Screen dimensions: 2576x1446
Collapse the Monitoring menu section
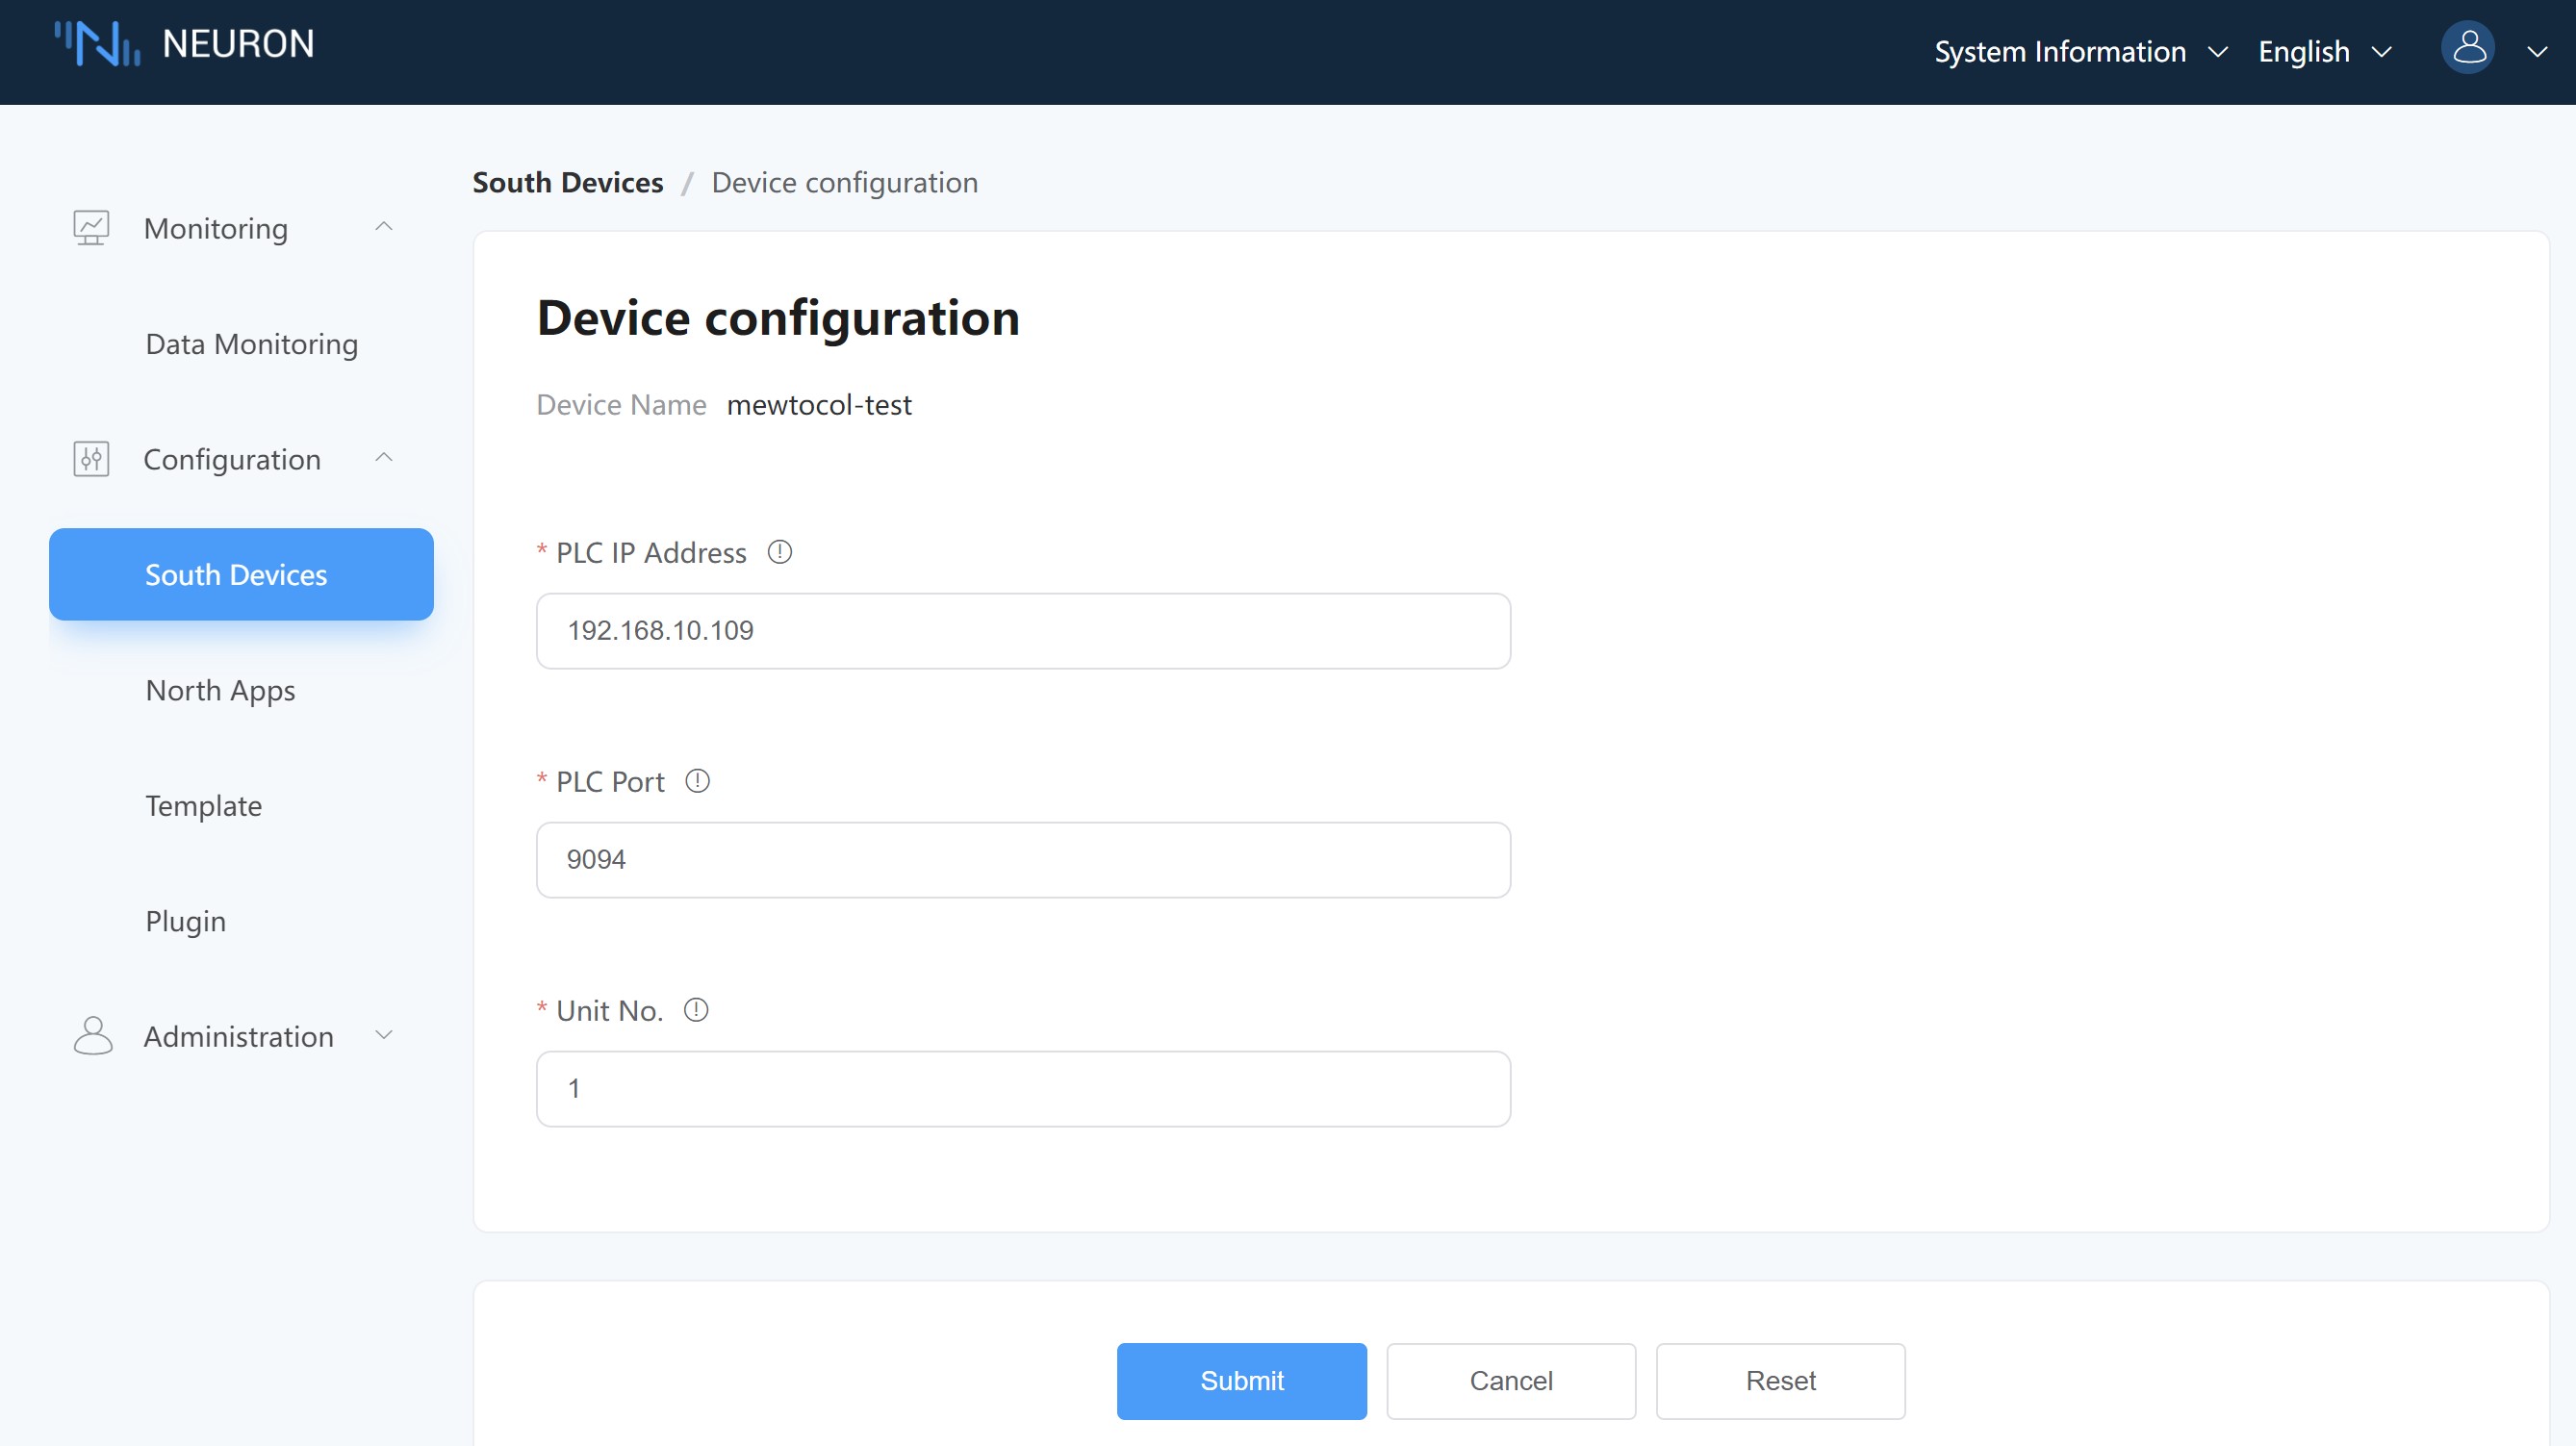point(384,228)
